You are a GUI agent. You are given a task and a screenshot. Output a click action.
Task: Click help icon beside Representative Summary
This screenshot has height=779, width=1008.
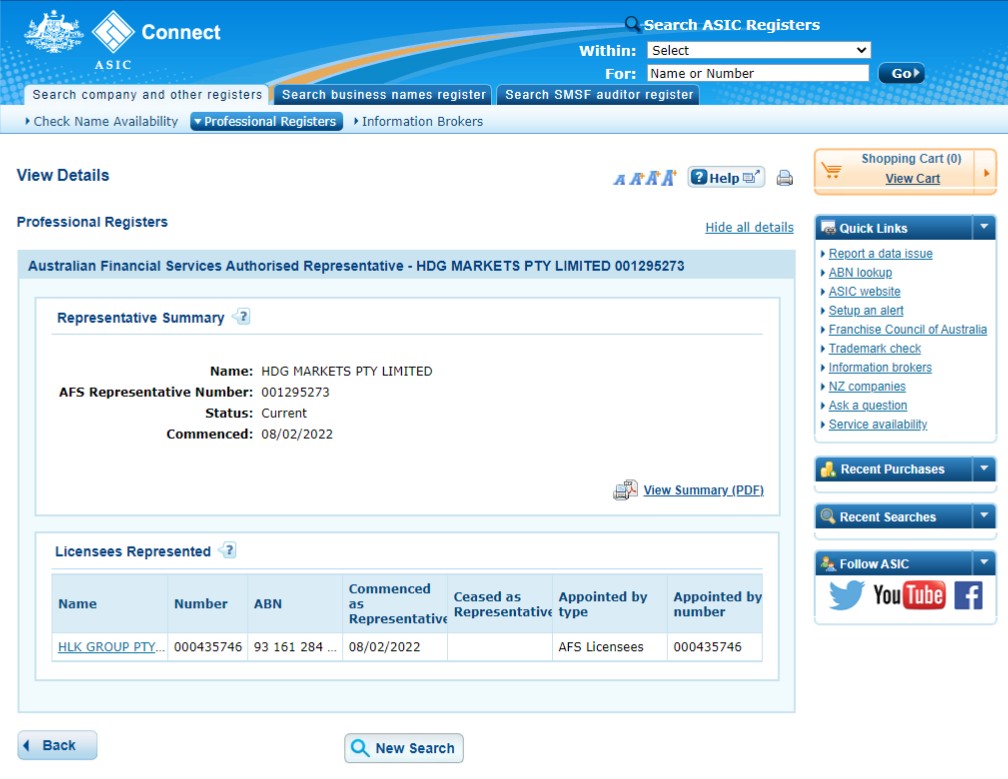[x=241, y=317]
